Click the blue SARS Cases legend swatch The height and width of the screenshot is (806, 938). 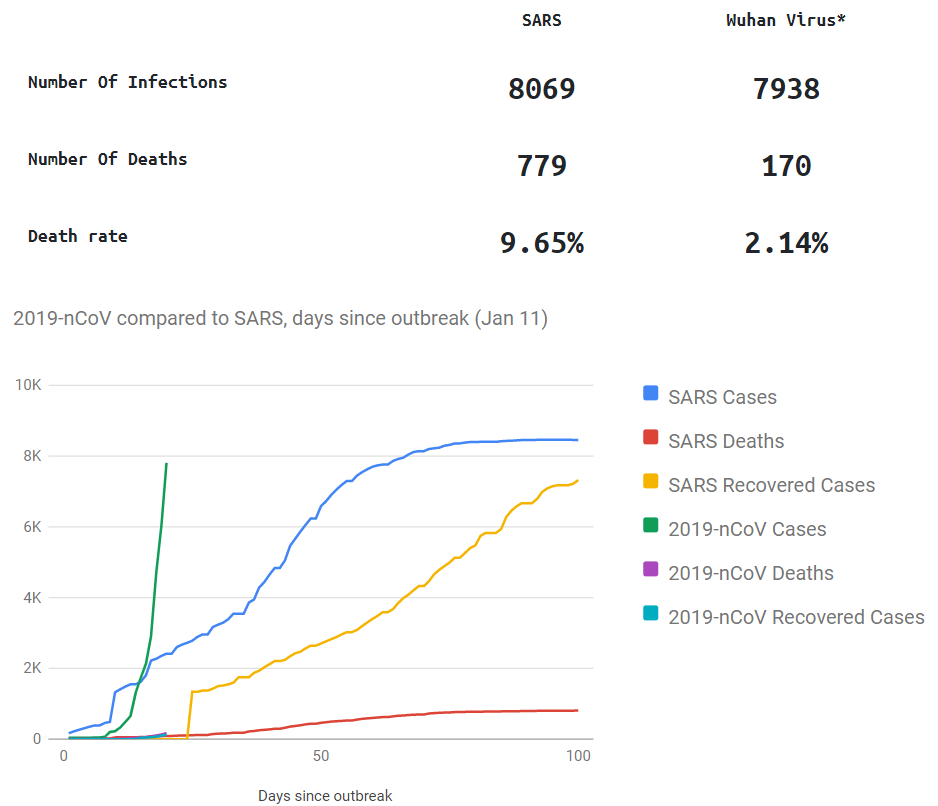coord(651,394)
